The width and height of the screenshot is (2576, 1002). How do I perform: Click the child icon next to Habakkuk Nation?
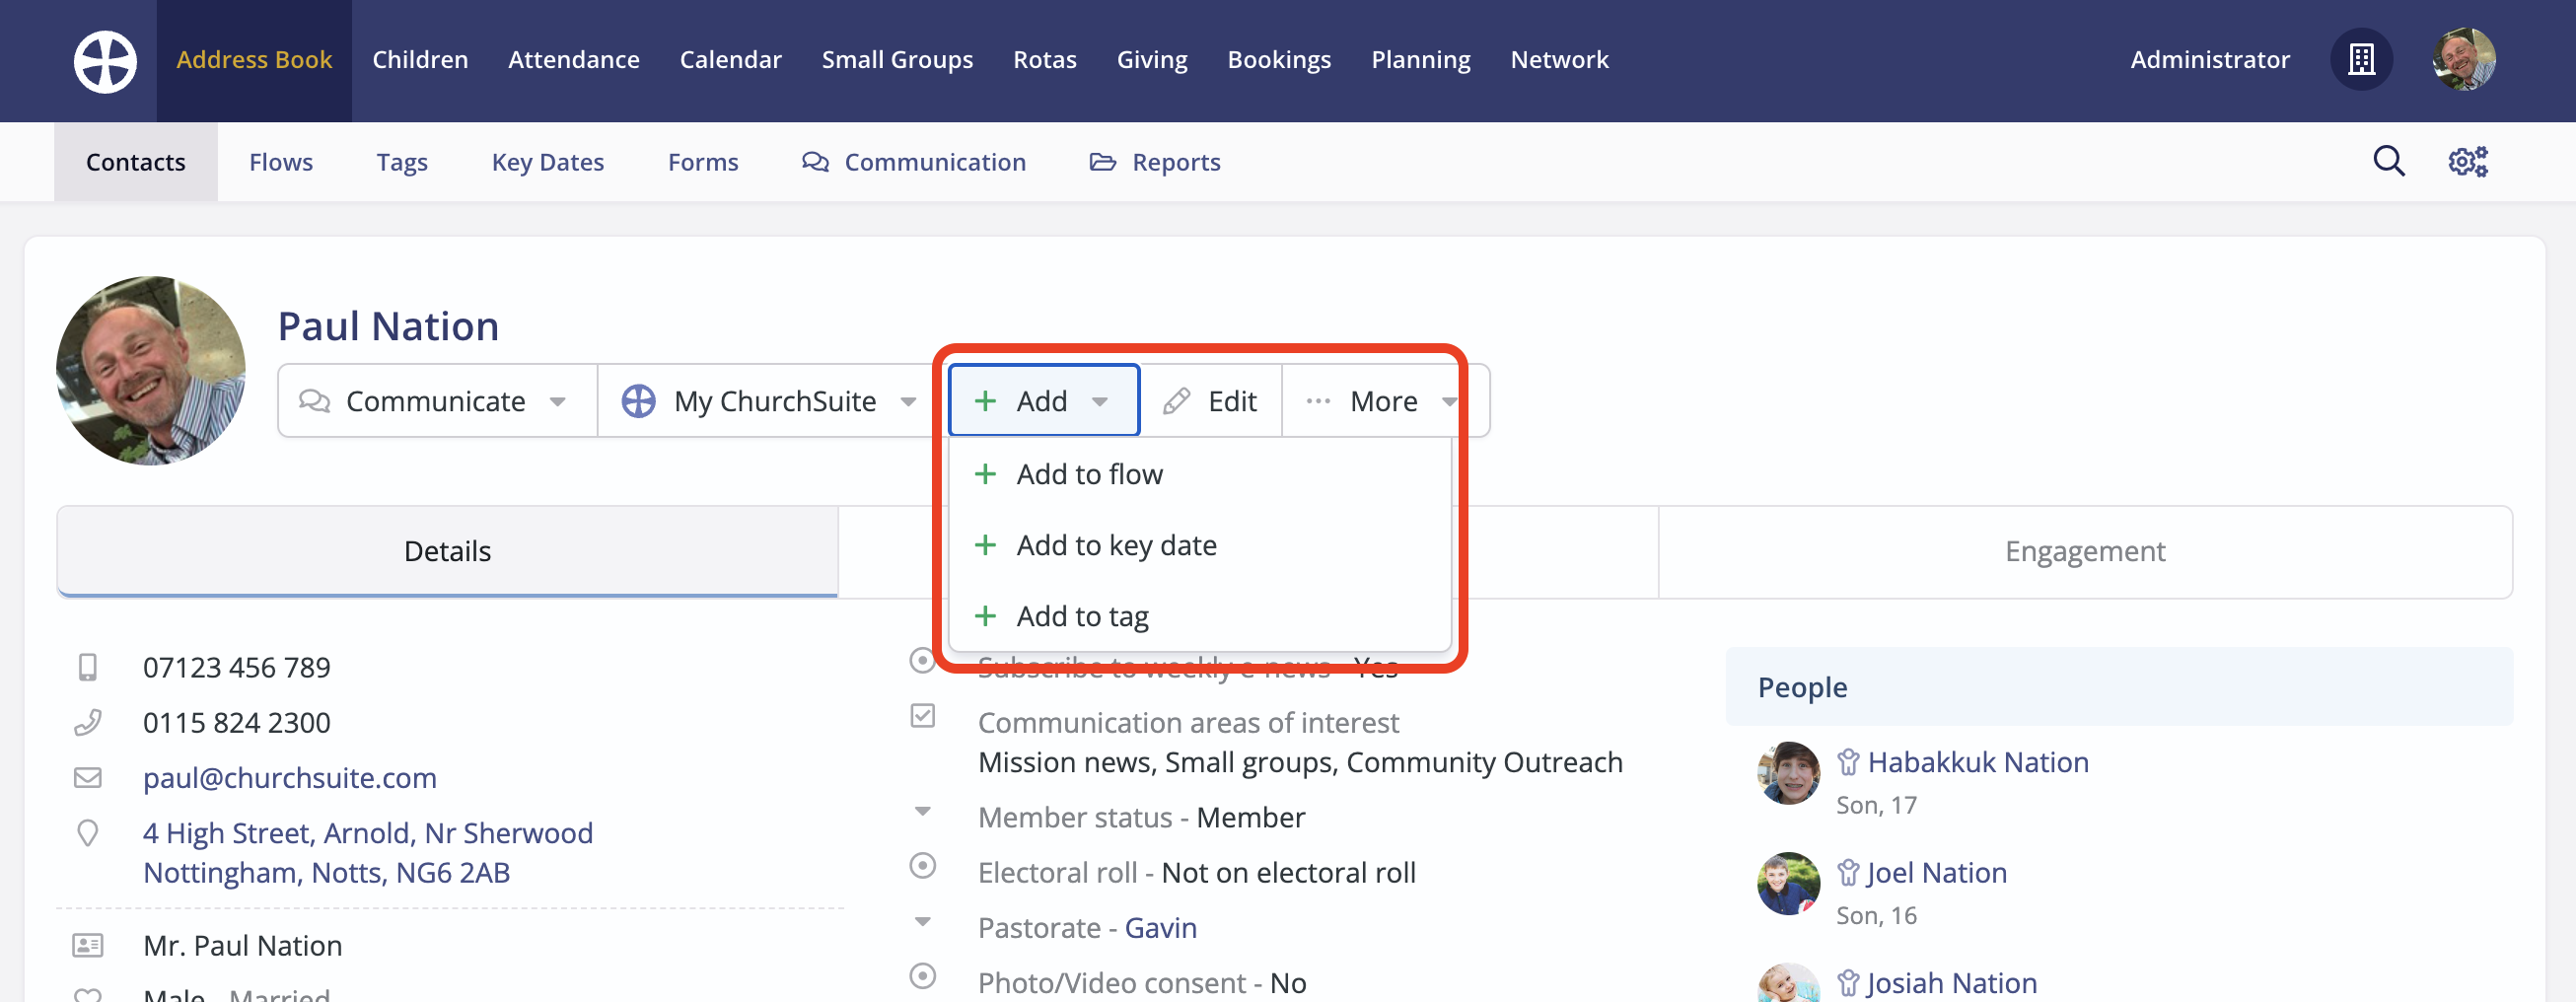[x=1848, y=762]
